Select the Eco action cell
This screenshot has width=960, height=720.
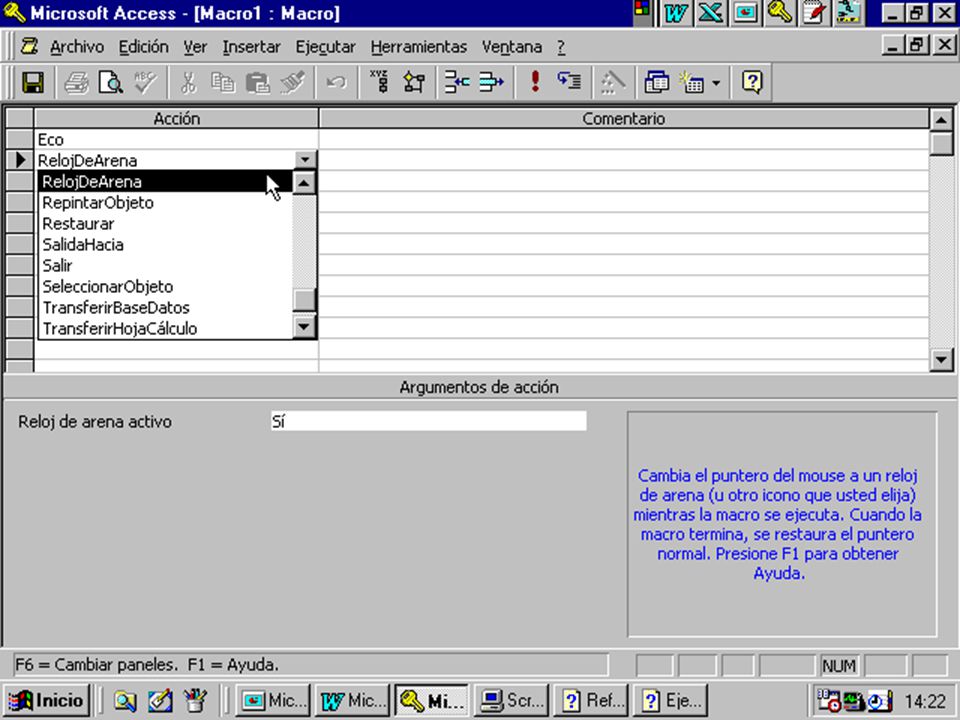pyautogui.click(x=176, y=140)
